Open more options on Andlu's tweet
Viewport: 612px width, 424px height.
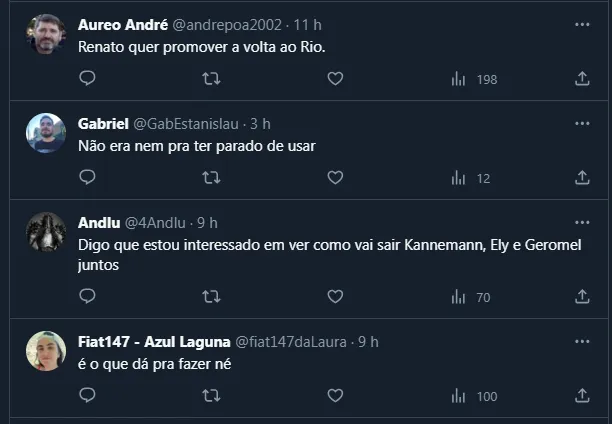coord(582,222)
